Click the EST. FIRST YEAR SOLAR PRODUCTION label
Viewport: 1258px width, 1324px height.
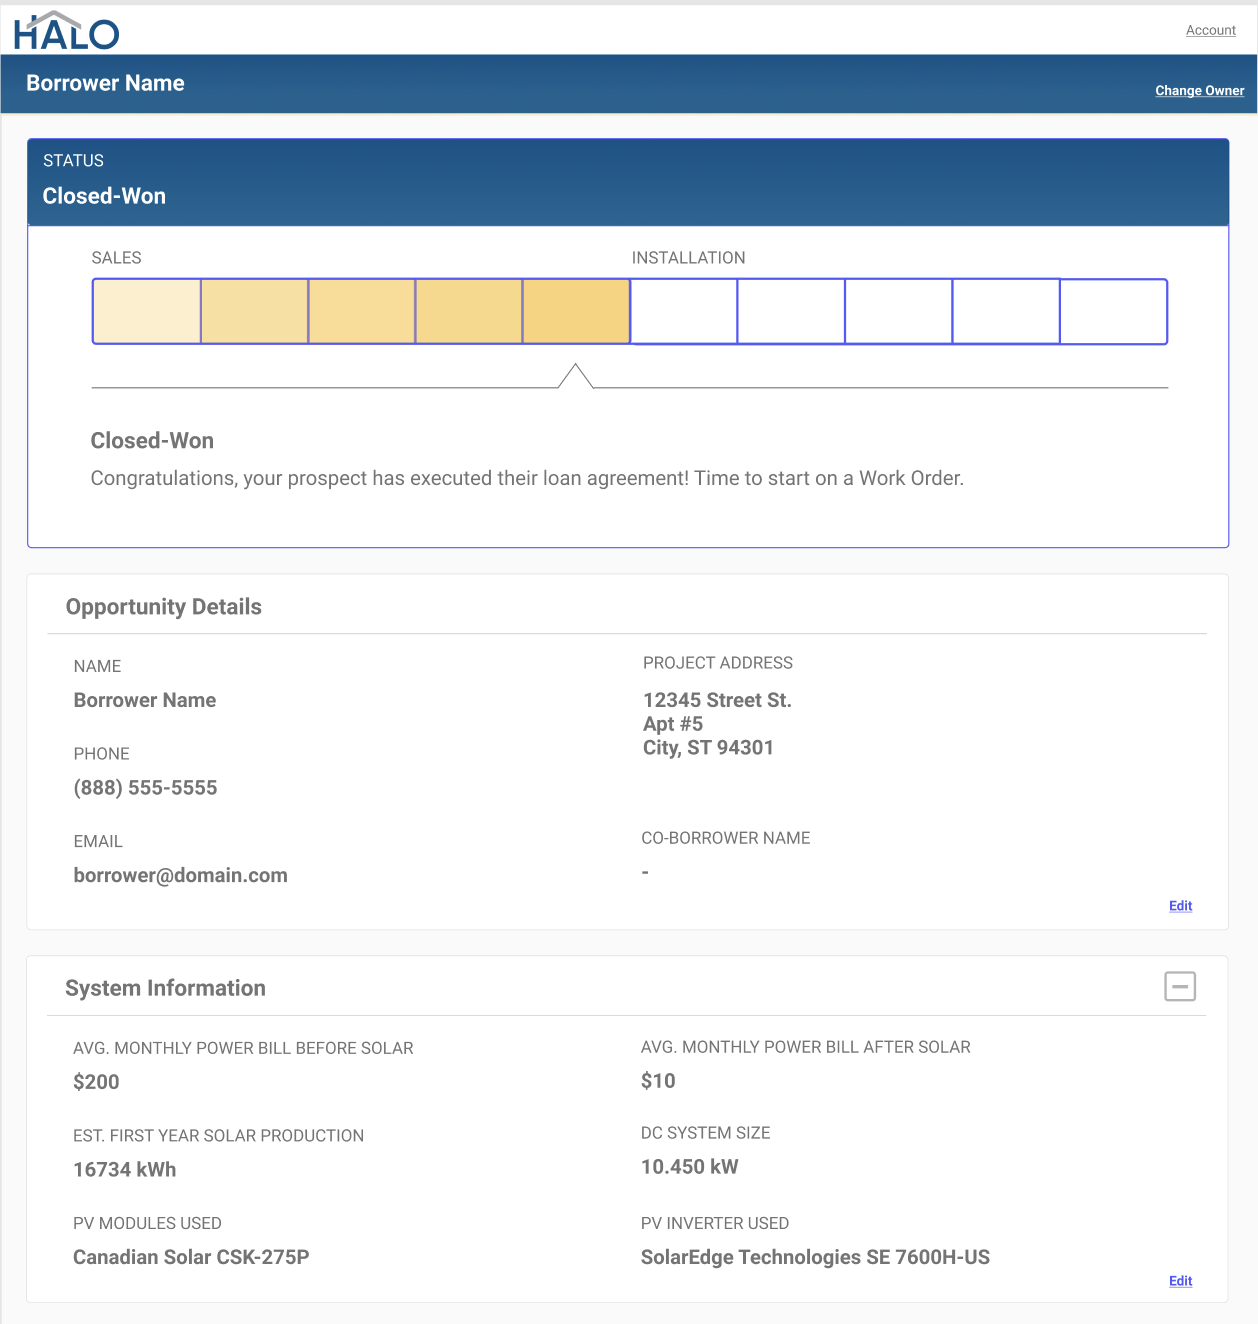218,1136
